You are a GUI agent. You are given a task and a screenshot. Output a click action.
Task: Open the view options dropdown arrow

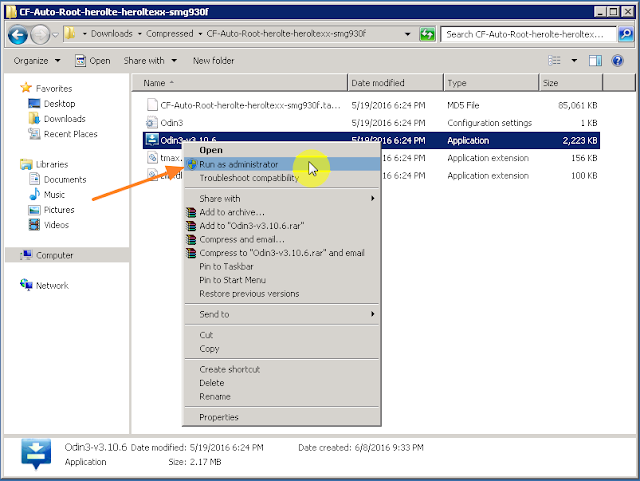tap(574, 61)
